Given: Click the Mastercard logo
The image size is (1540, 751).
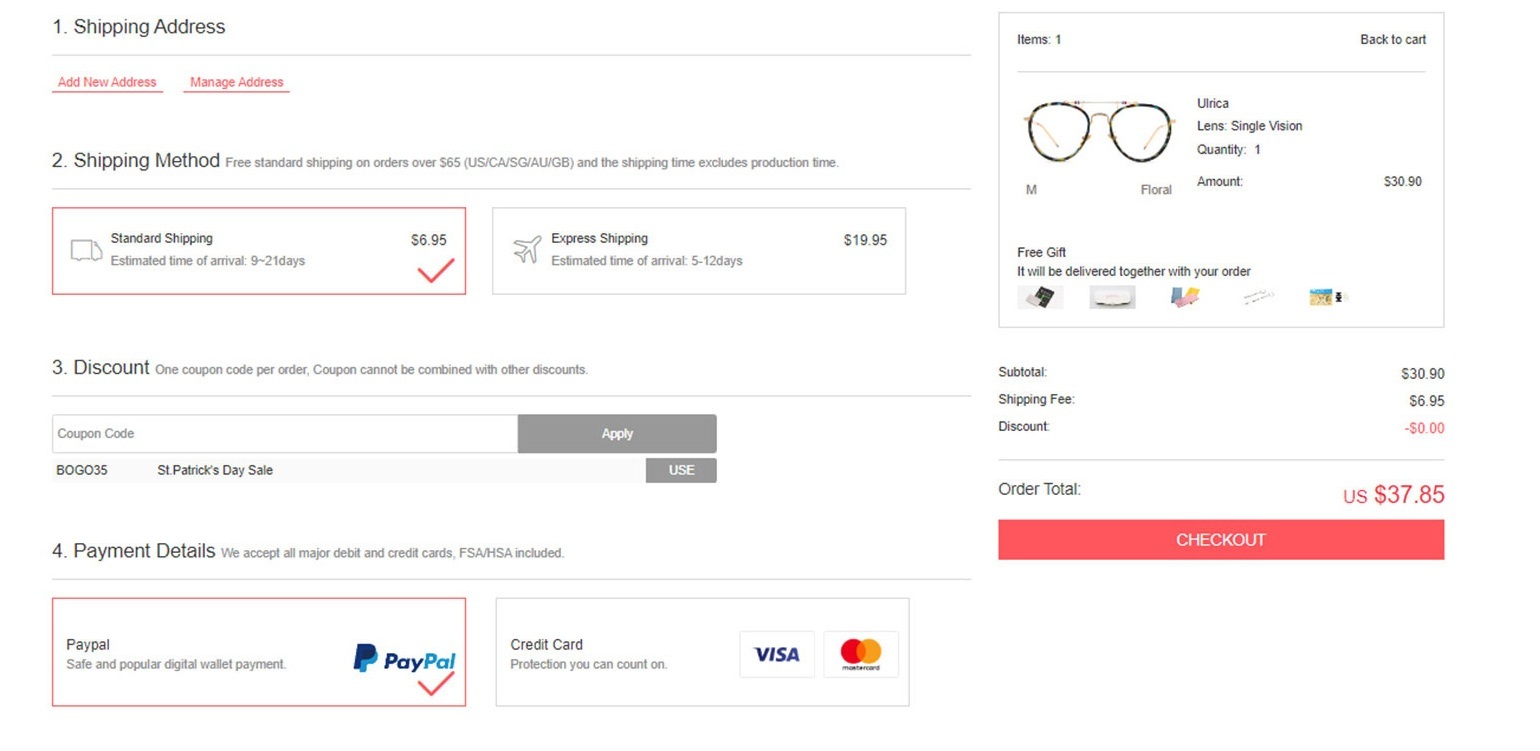Looking at the screenshot, I should pyautogui.click(x=861, y=655).
